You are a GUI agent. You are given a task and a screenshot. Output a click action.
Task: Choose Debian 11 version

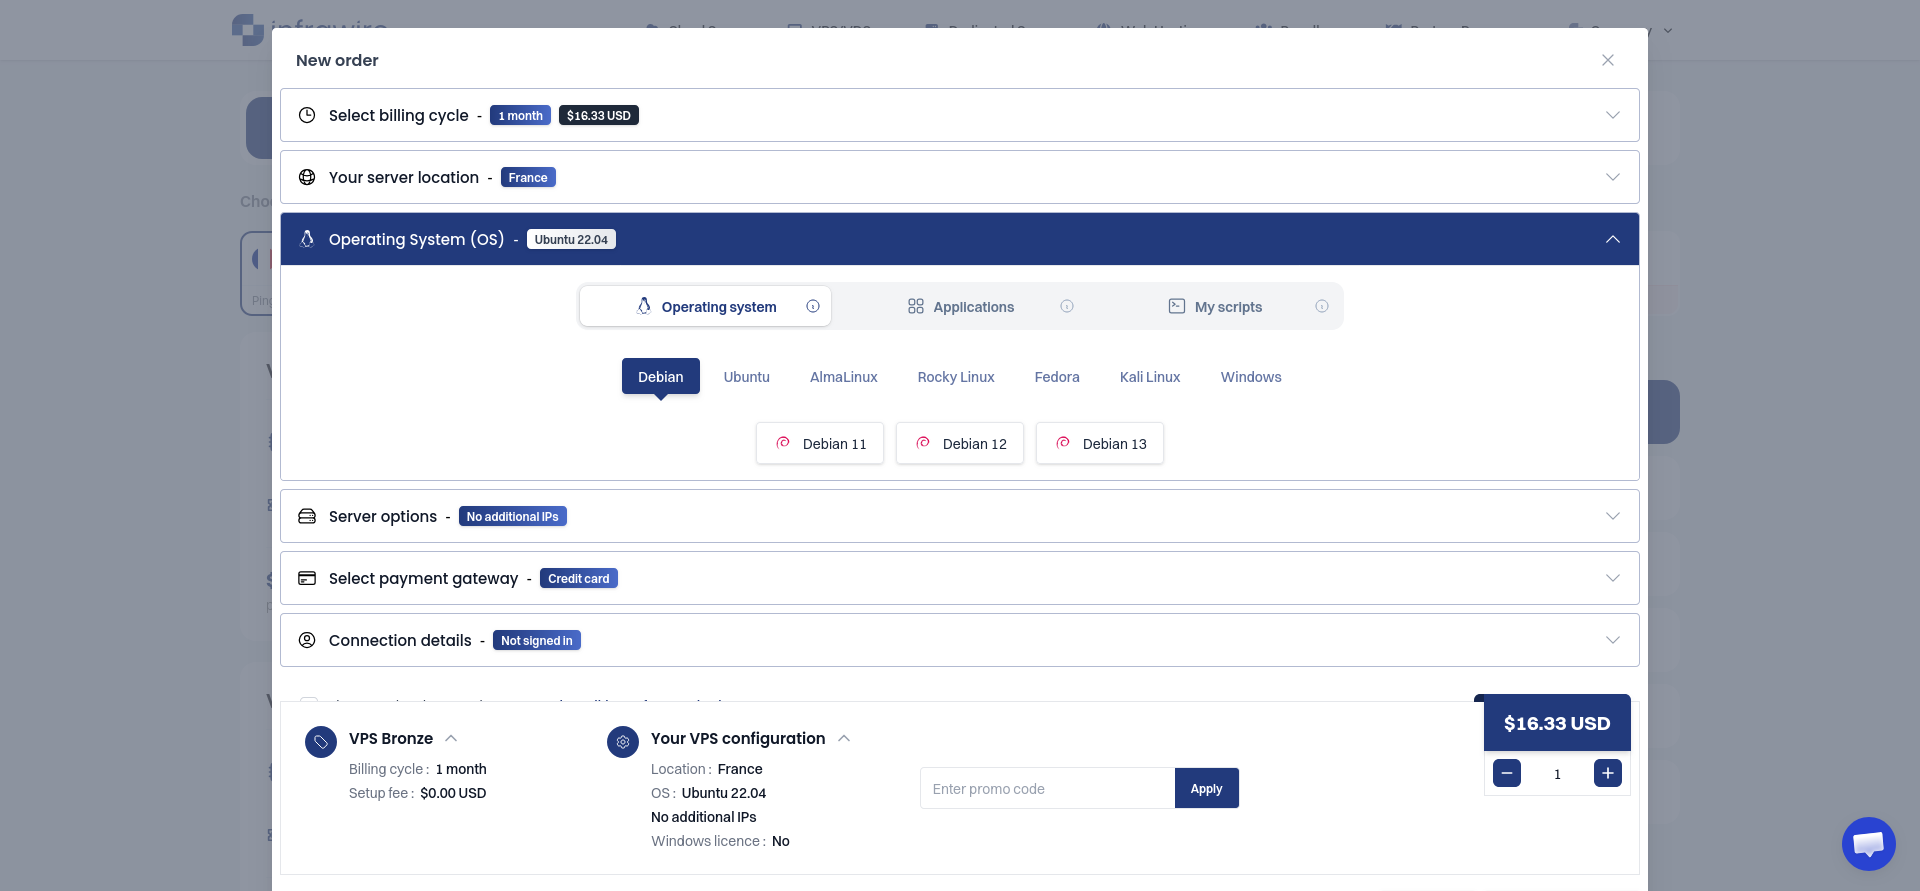pos(820,443)
